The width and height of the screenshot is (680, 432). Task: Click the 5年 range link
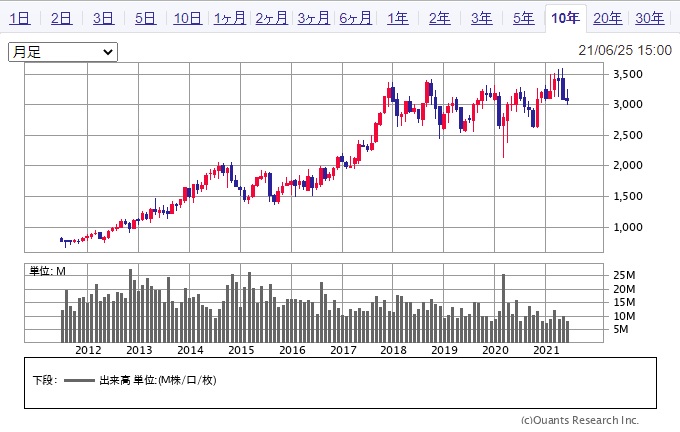pos(524,18)
